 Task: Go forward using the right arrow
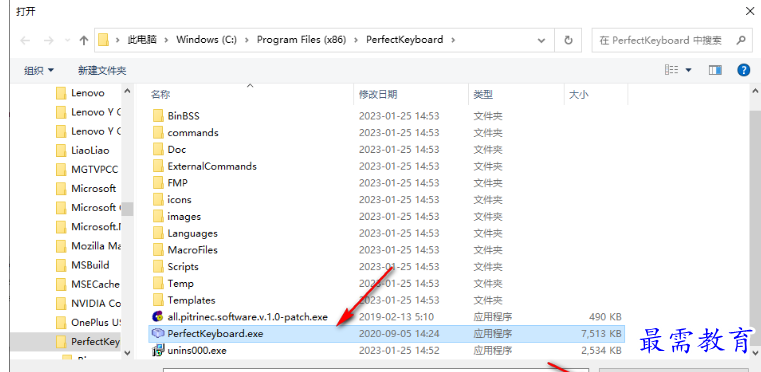point(49,41)
